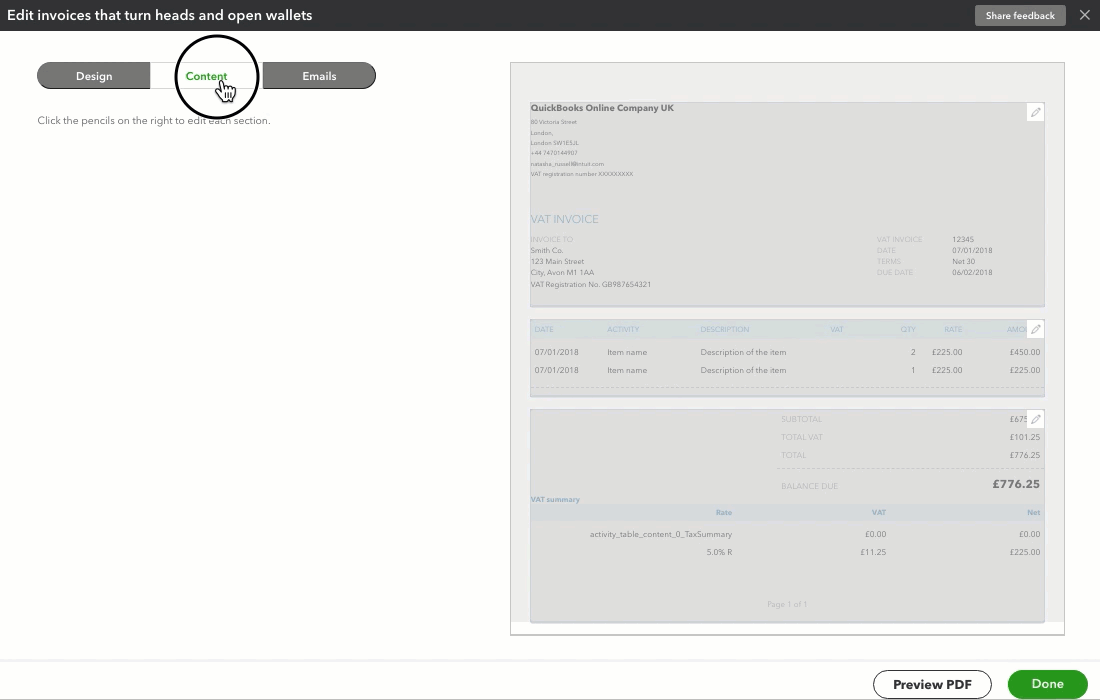Click VAT Registration No. GB987654321
The width and height of the screenshot is (1100, 700).
591,284
